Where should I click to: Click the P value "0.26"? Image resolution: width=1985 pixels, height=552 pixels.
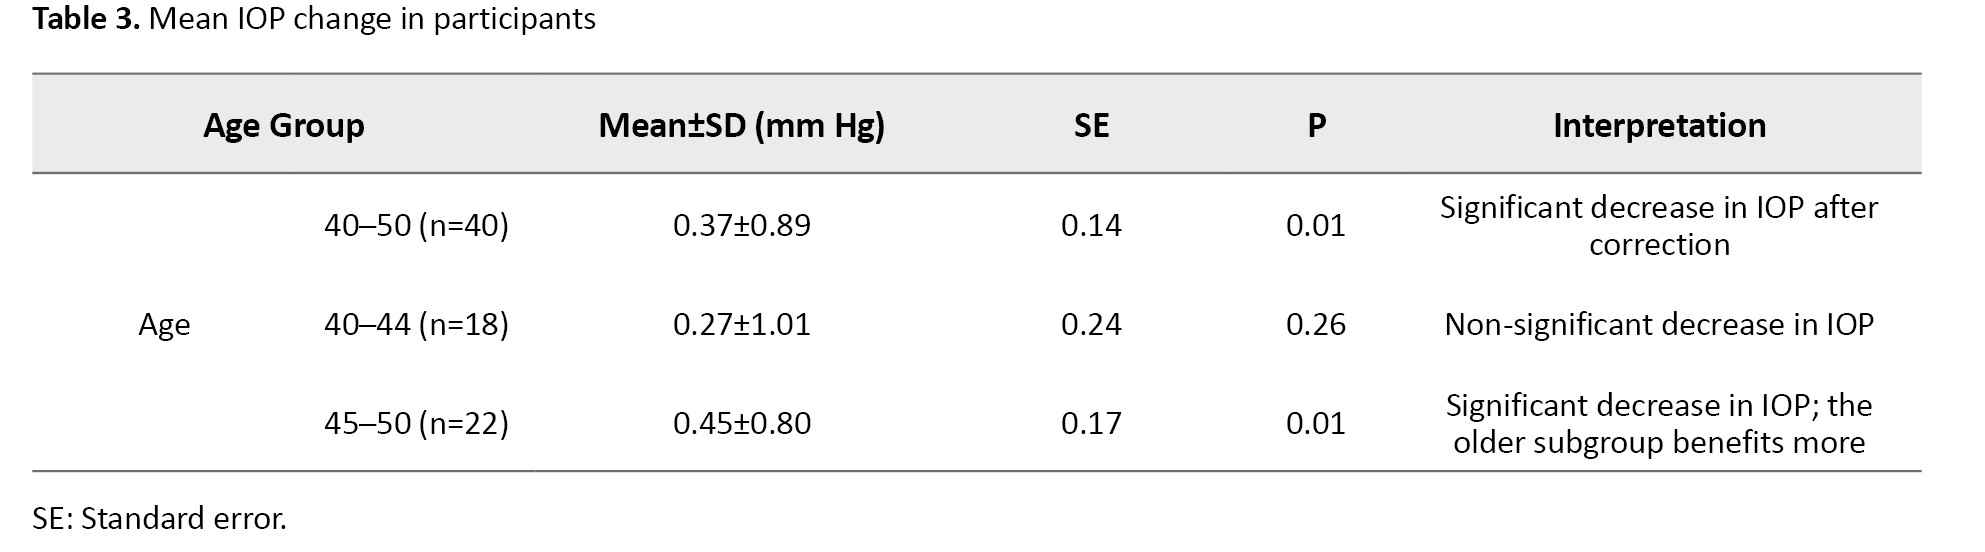click(x=1316, y=325)
